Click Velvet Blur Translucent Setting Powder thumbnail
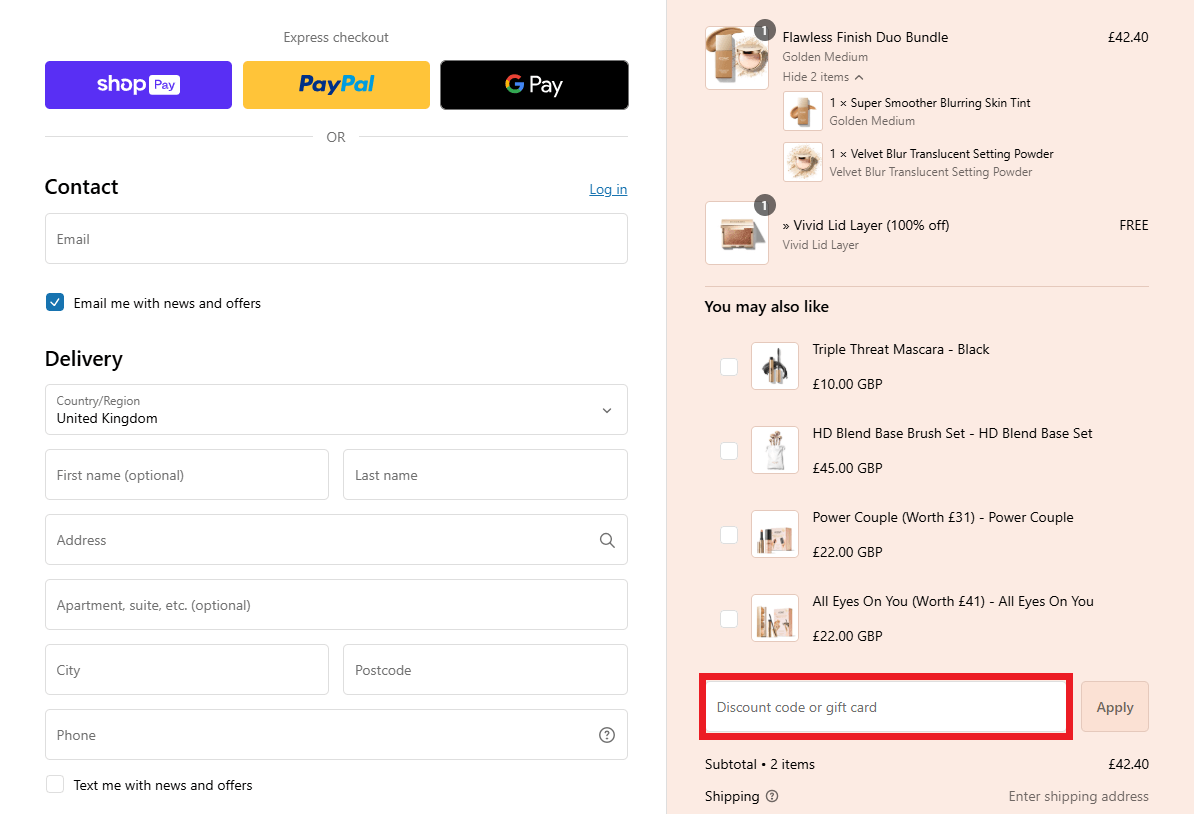The width and height of the screenshot is (1194, 814). pos(803,162)
